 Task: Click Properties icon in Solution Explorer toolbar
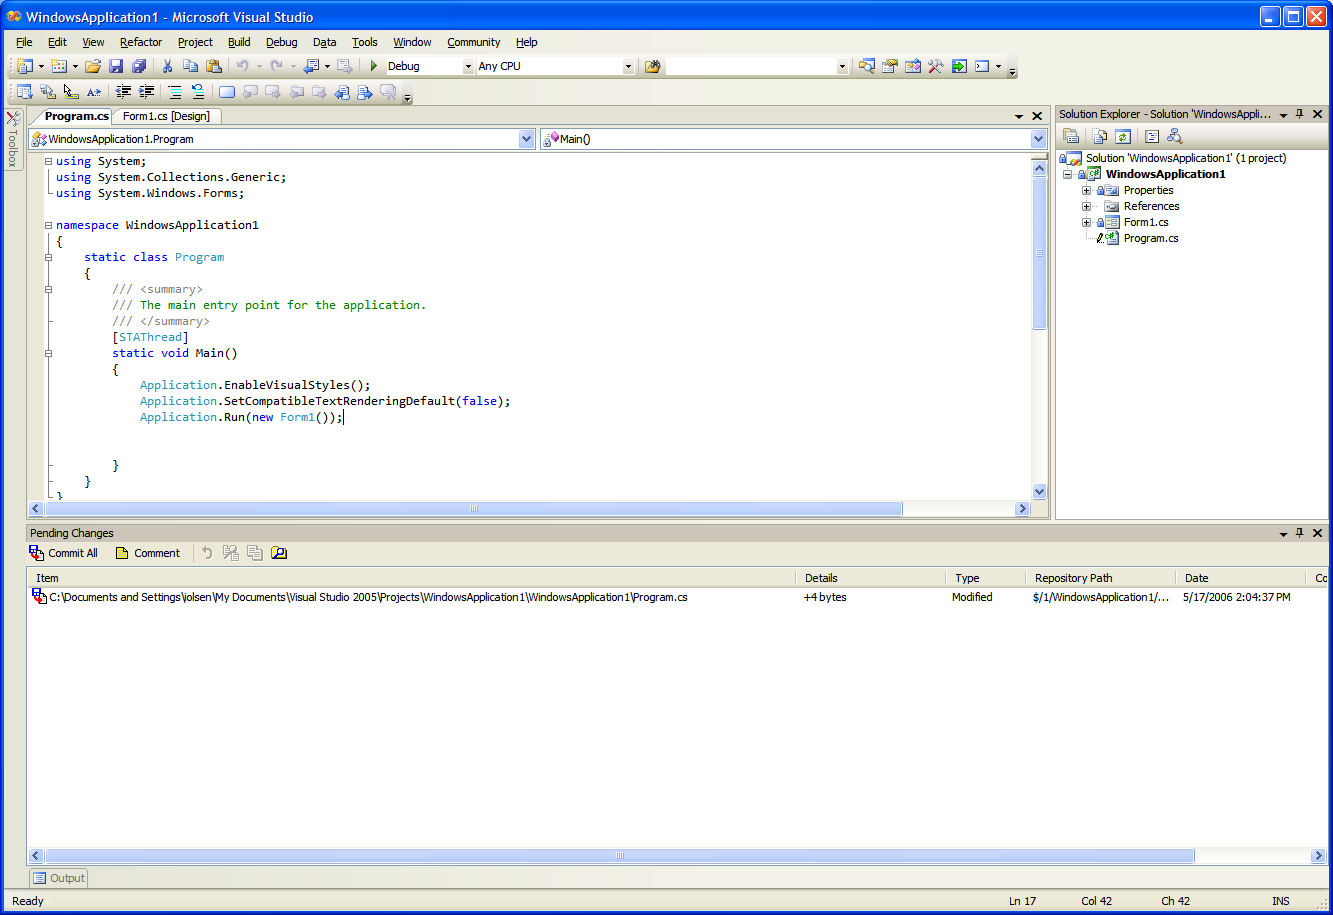click(x=1071, y=136)
